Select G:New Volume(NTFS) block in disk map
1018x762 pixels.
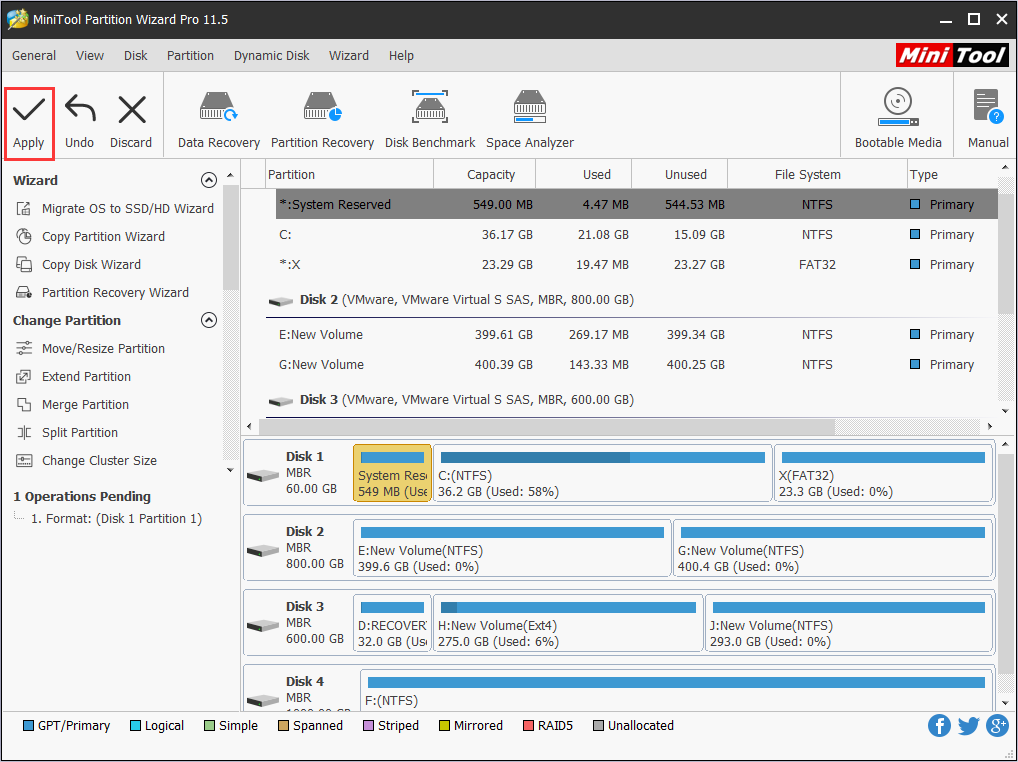click(x=834, y=548)
